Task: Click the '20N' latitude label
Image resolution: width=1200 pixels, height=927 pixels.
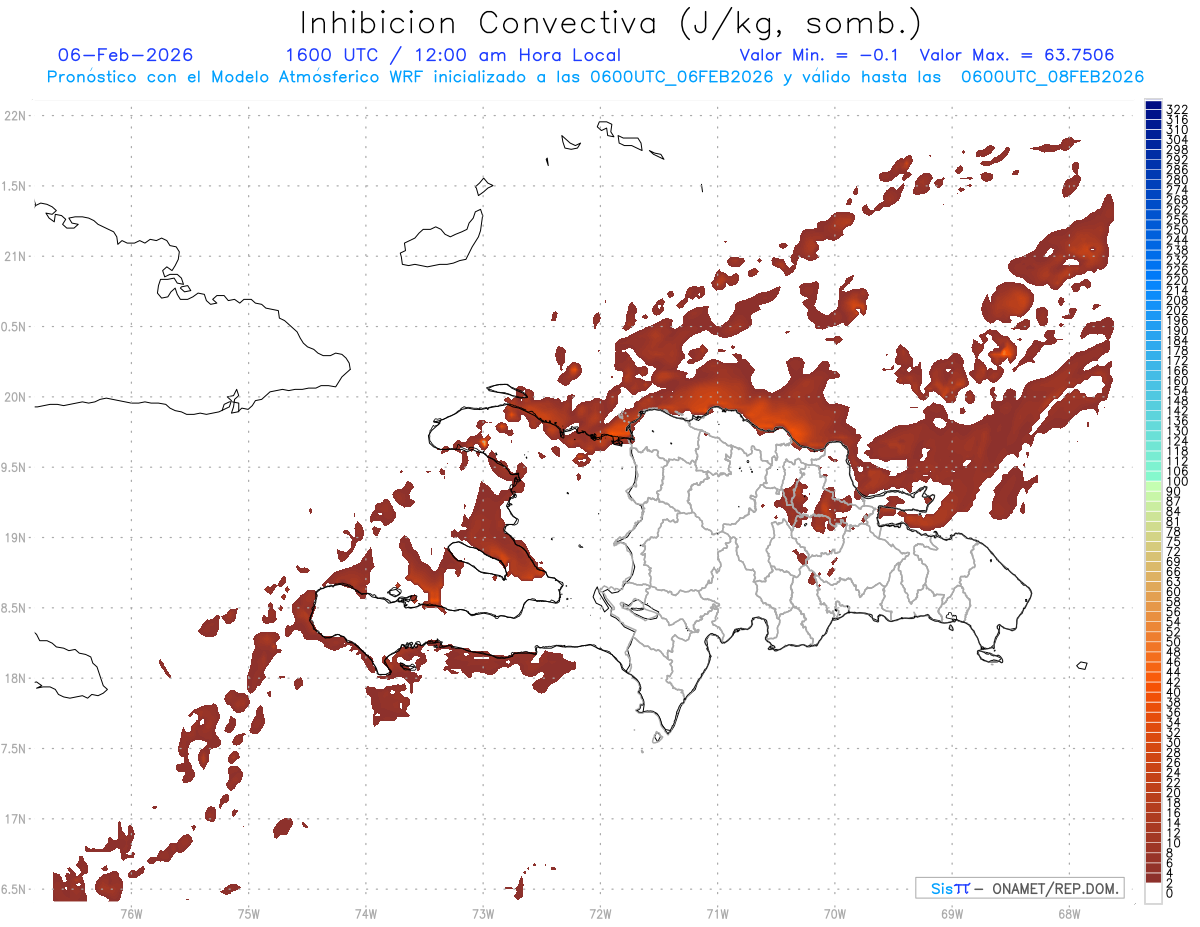Action: [x=14, y=398]
